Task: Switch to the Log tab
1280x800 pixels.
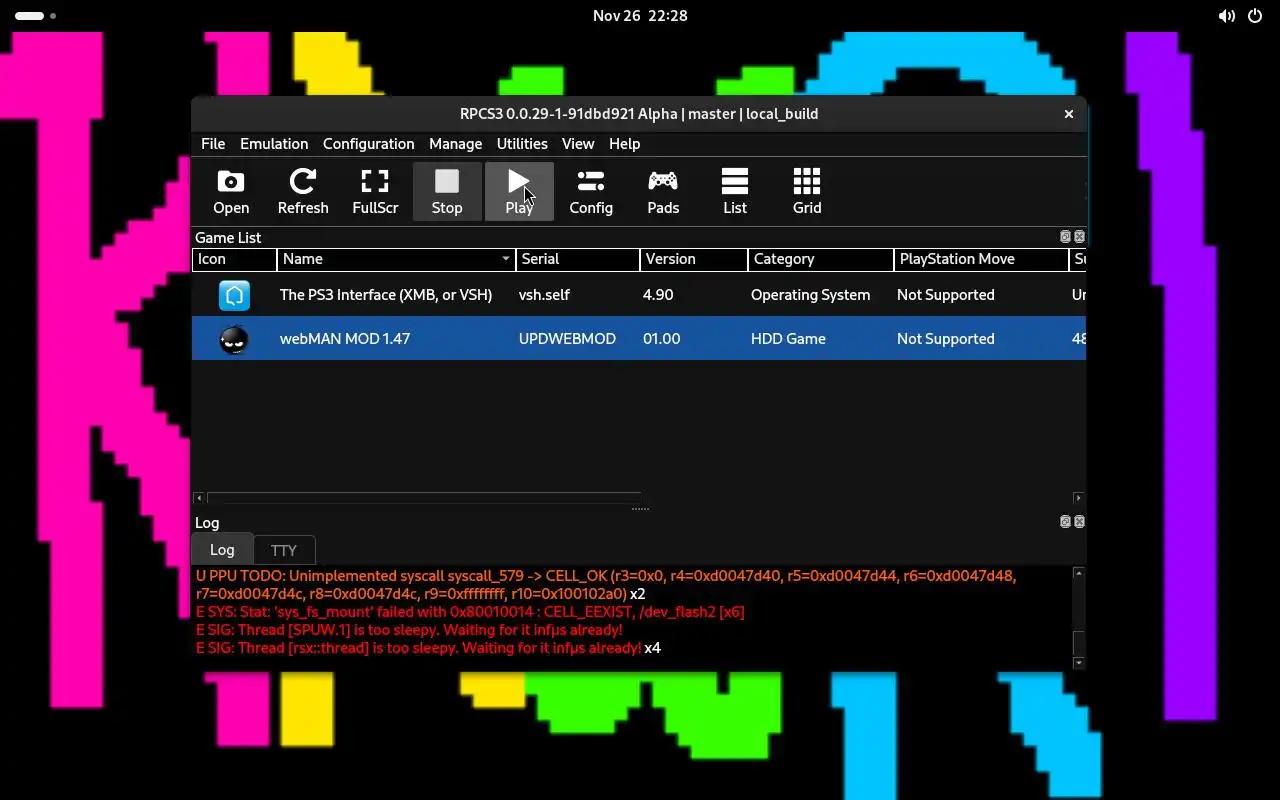Action: pos(222,550)
